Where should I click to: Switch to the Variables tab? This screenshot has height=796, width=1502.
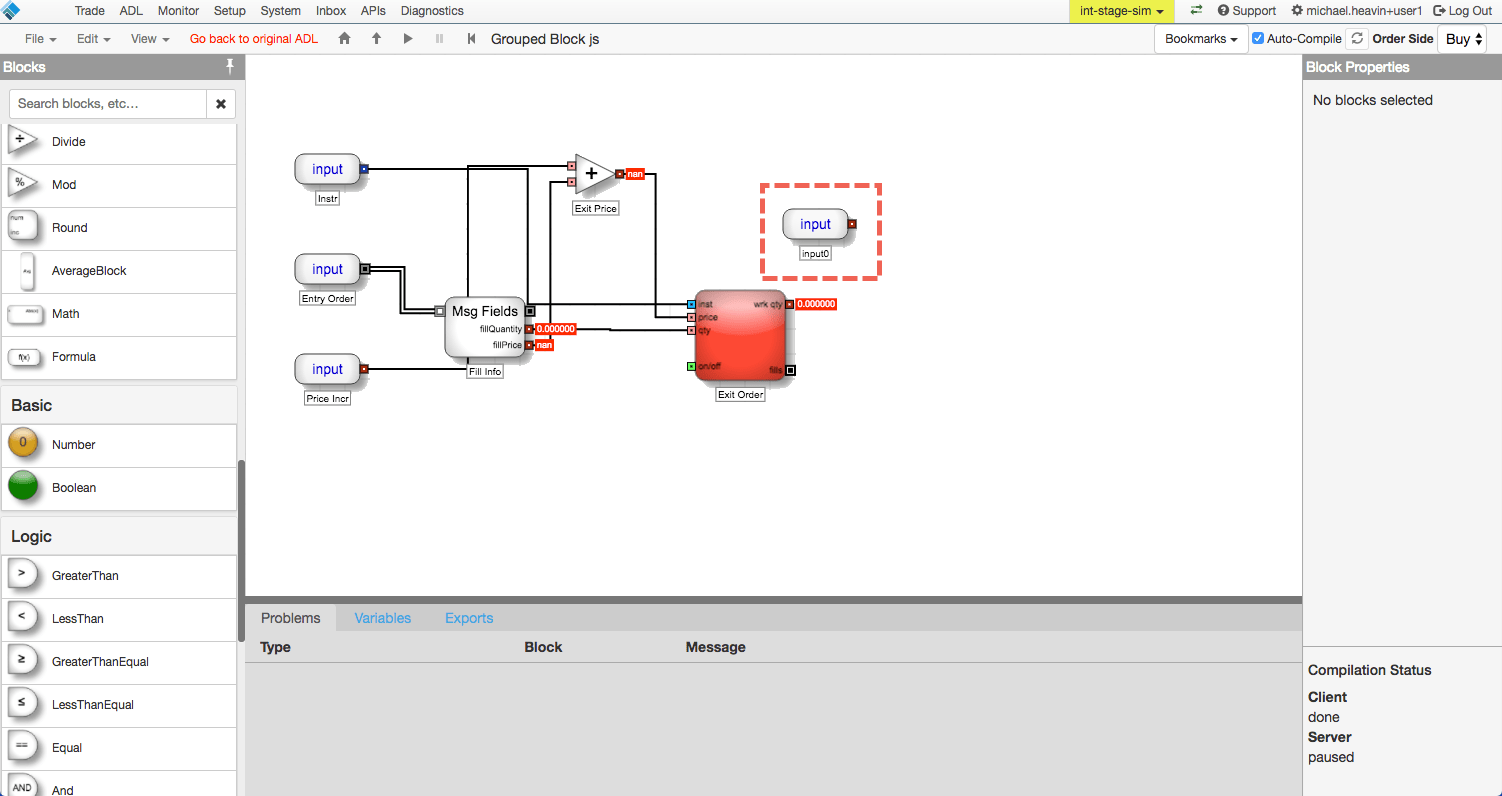point(383,618)
